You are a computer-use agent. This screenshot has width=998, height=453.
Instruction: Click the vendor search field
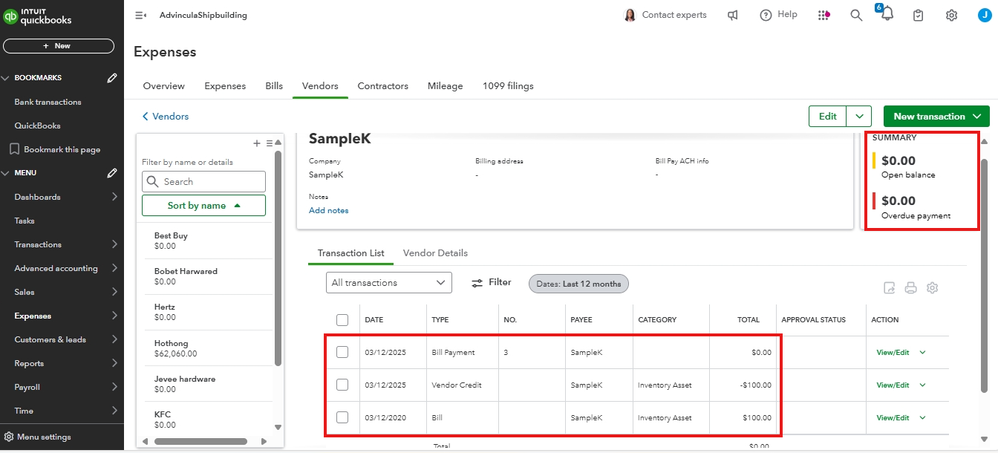coord(204,181)
